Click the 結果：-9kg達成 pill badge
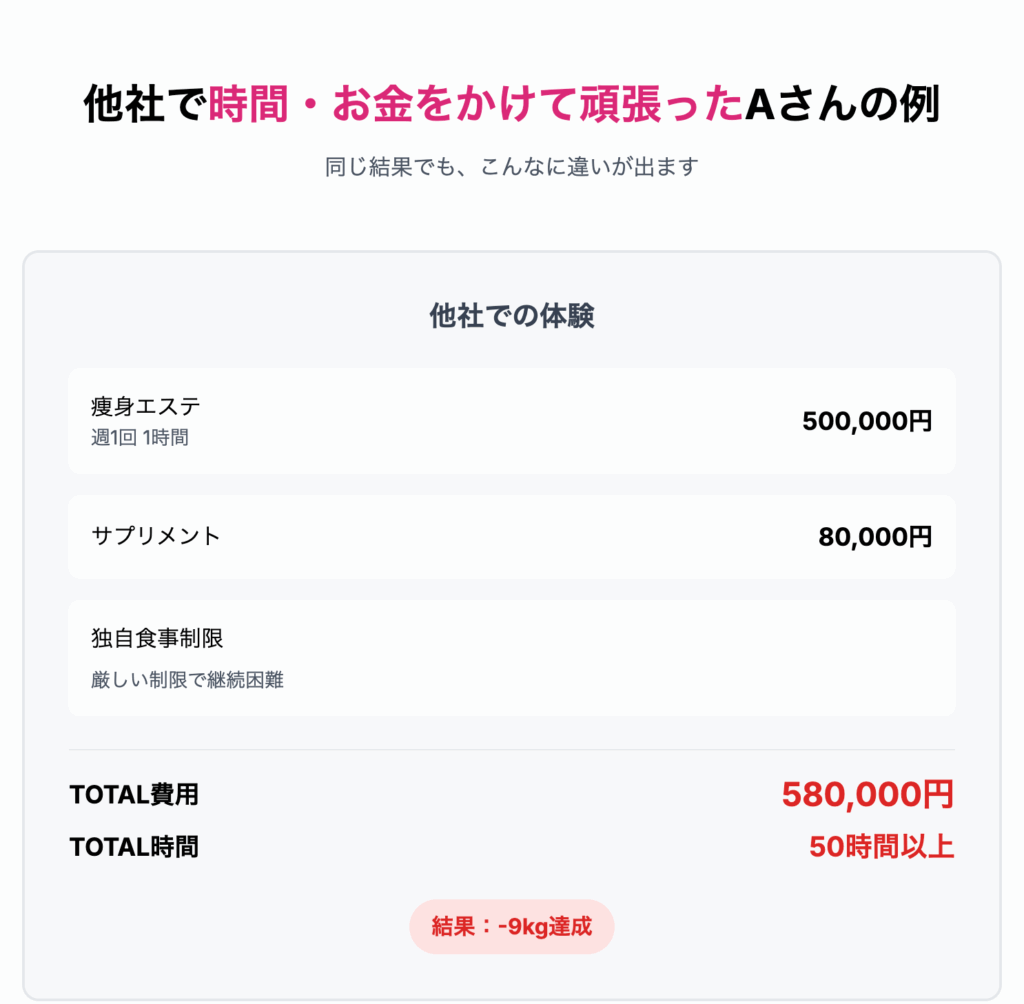The width and height of the screenshot is (1024, 1004). tap(512, 927)
